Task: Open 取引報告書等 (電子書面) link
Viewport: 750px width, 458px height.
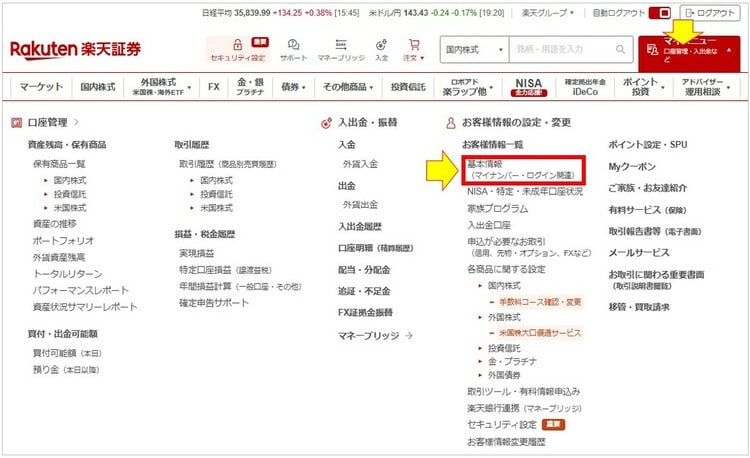Action: (x=655, y=231)
